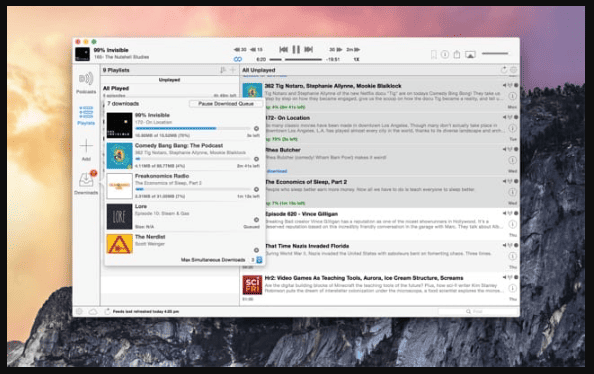Change the Max Simultaneous Downloads stepper
This screenshot has height=374, width=594.
[259, 260]
